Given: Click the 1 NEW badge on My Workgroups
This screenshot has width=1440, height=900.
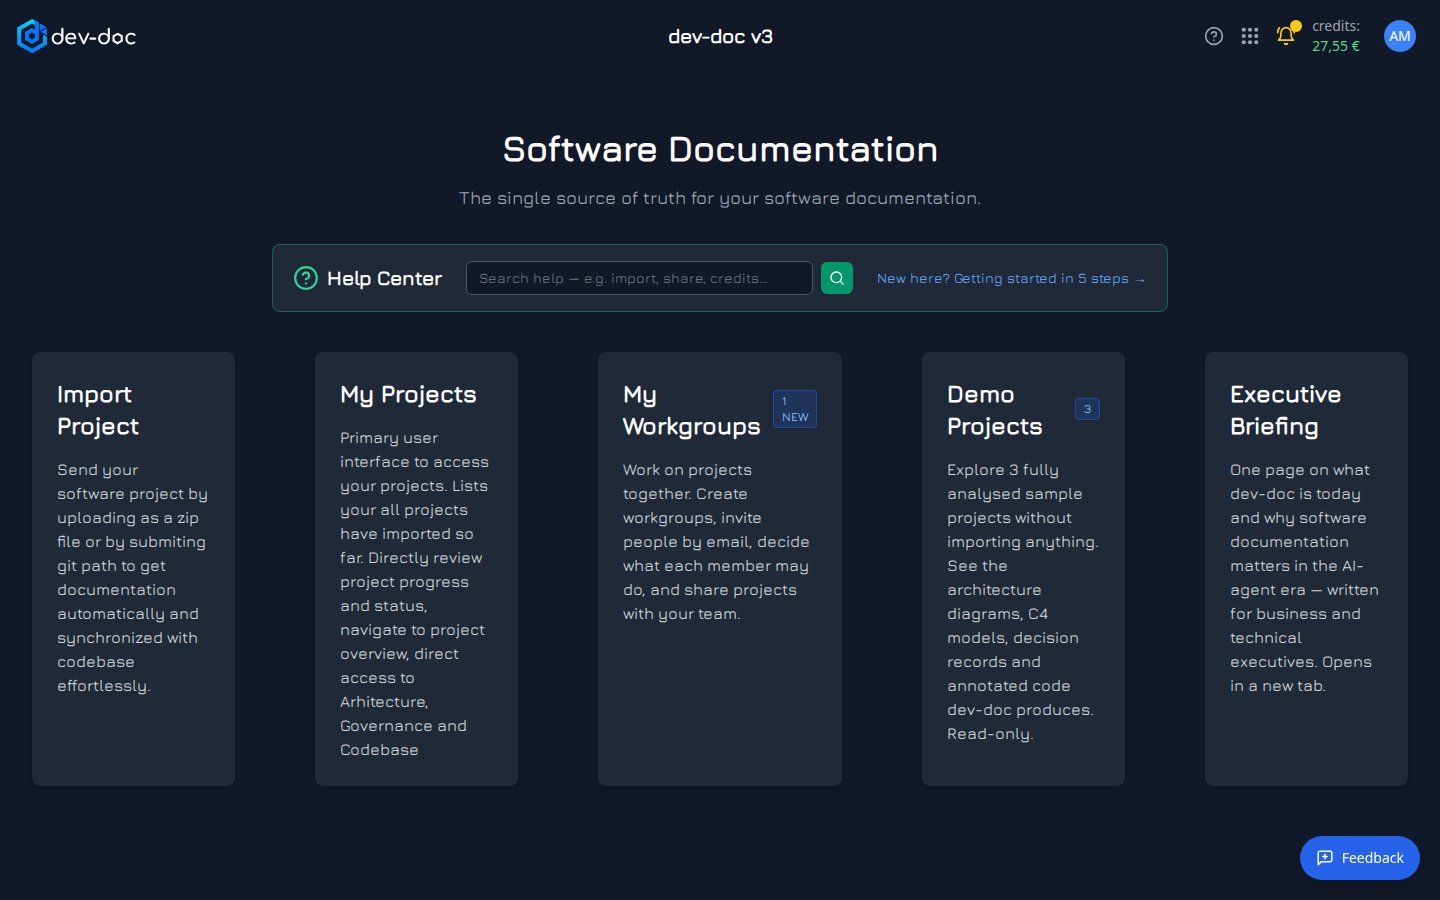Looking at the screenshot, I should click(x=795, y=409).
